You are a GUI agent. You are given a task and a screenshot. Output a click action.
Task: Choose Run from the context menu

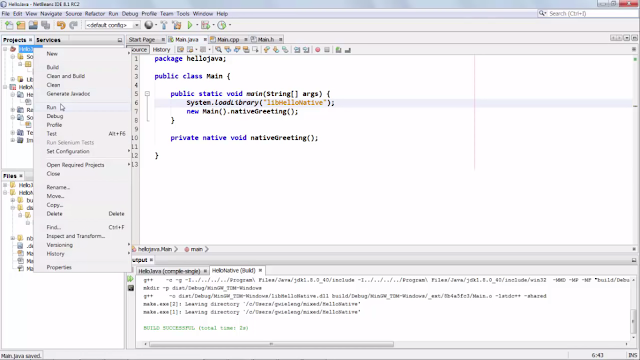click(82, 107)
